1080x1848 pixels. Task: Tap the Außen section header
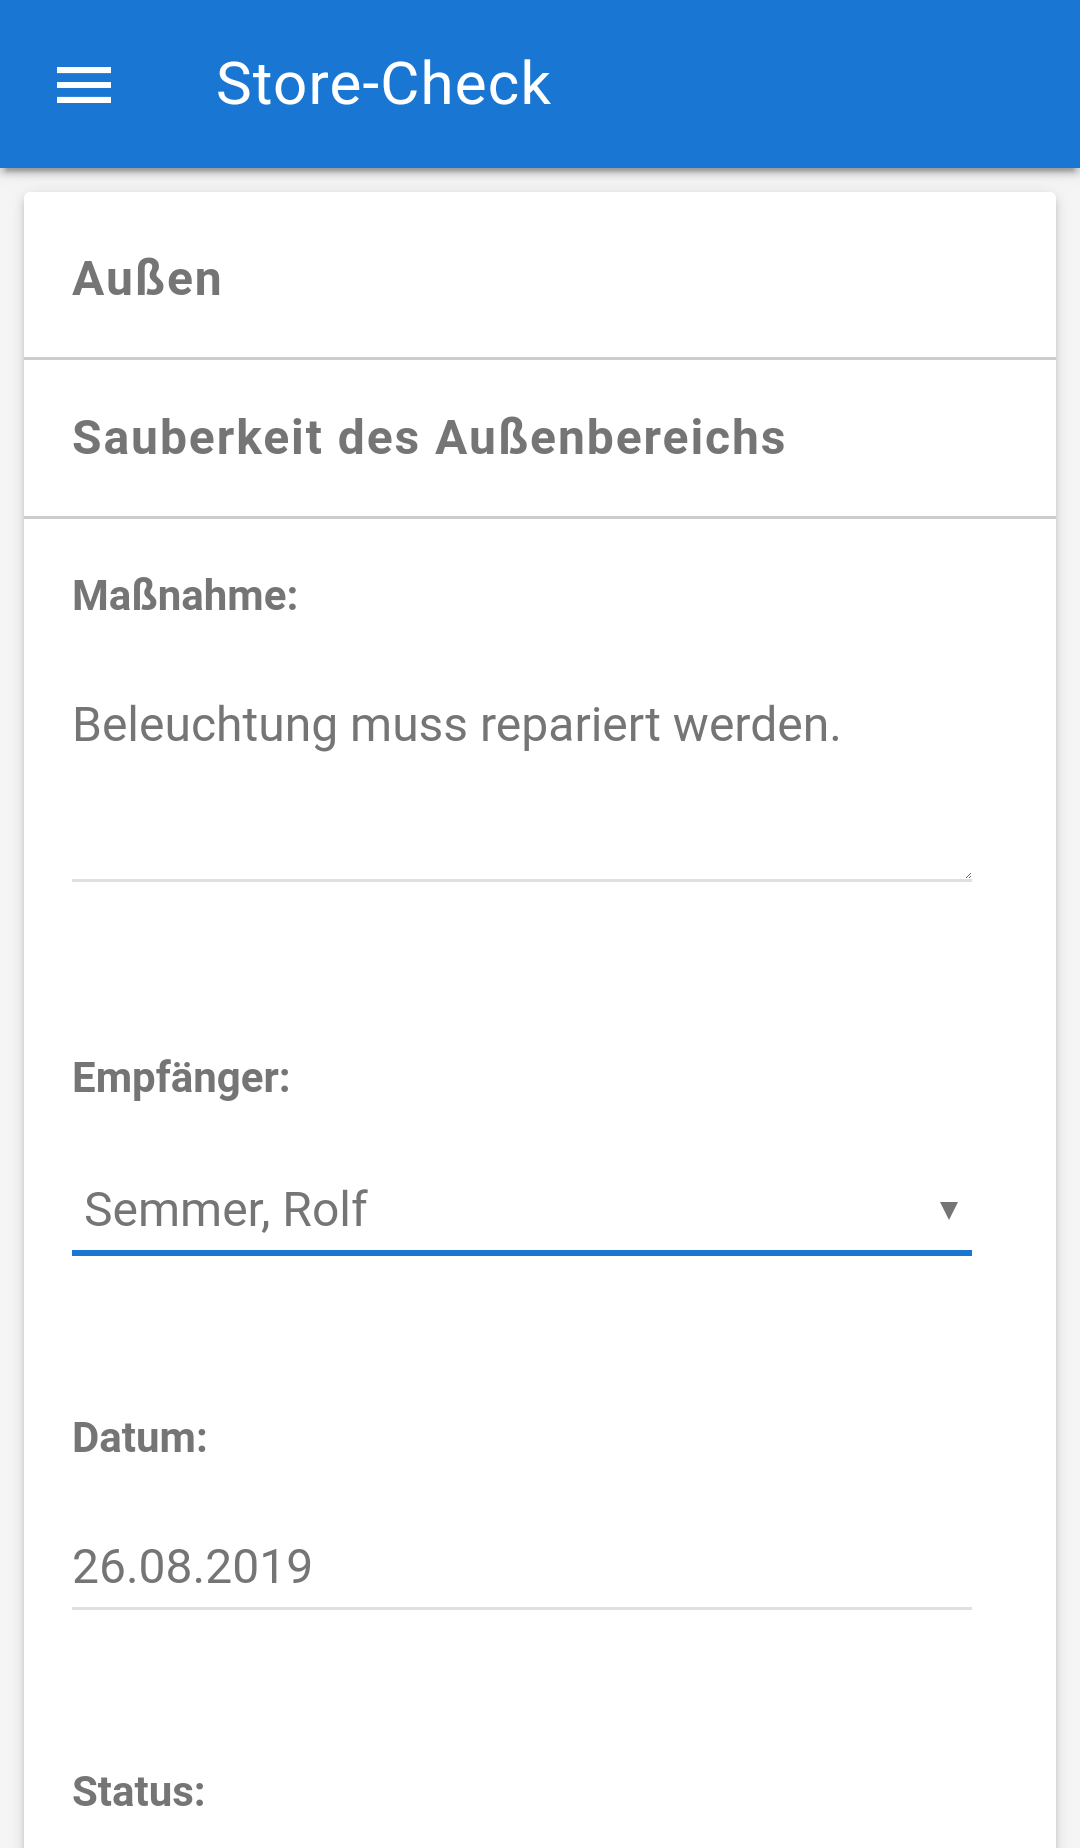147,278
